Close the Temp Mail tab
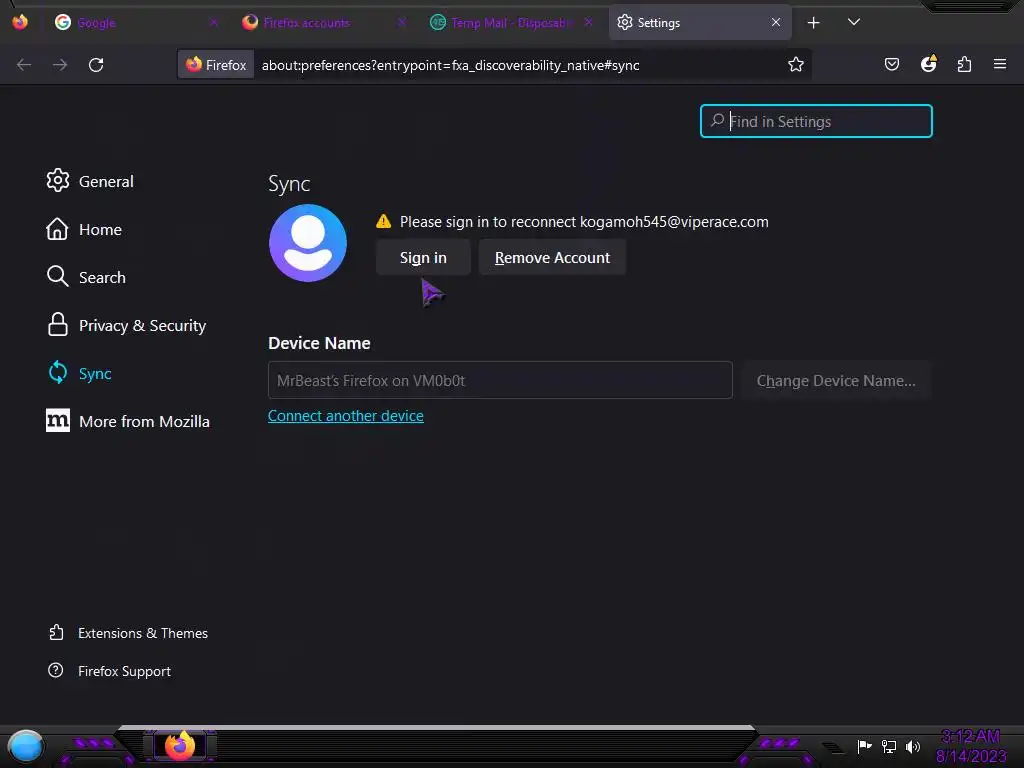This screenshot has width=1024, height=768. 588,23
